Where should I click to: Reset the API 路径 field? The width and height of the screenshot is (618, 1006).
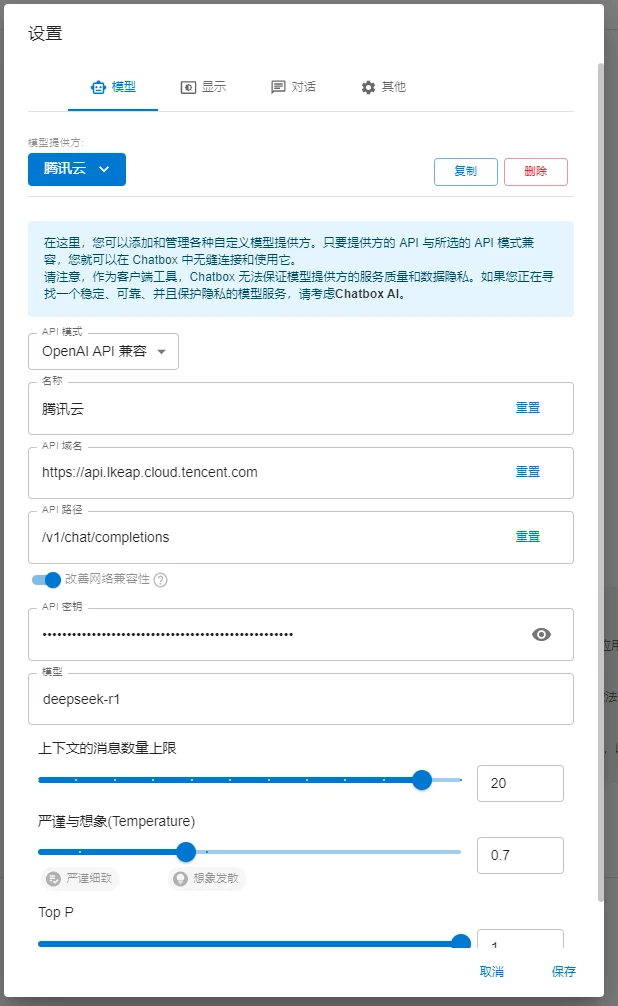528,537
